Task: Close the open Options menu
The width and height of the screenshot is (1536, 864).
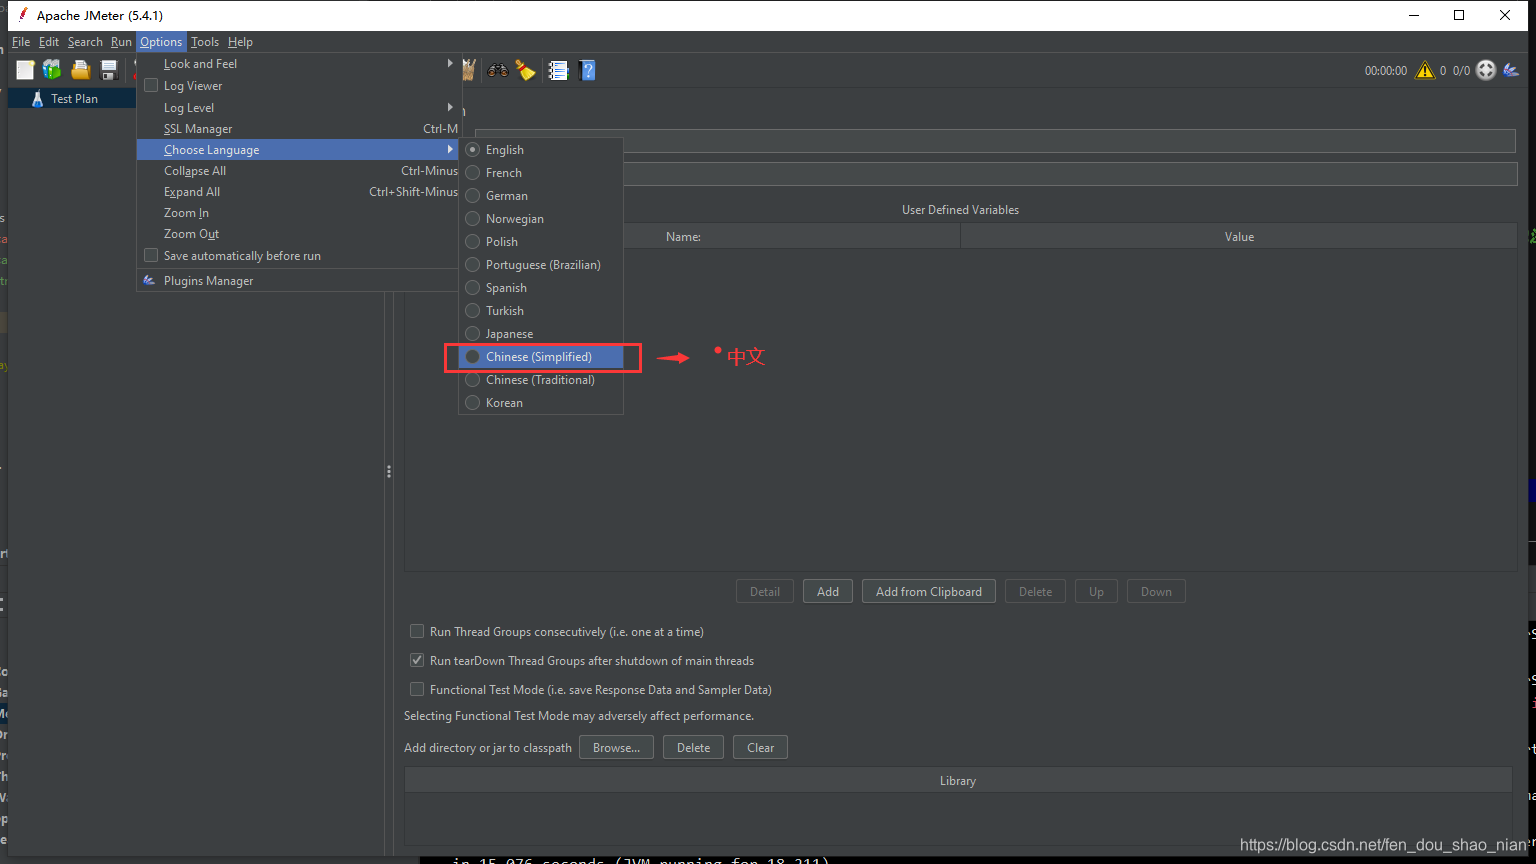Action: pos(161,42)
